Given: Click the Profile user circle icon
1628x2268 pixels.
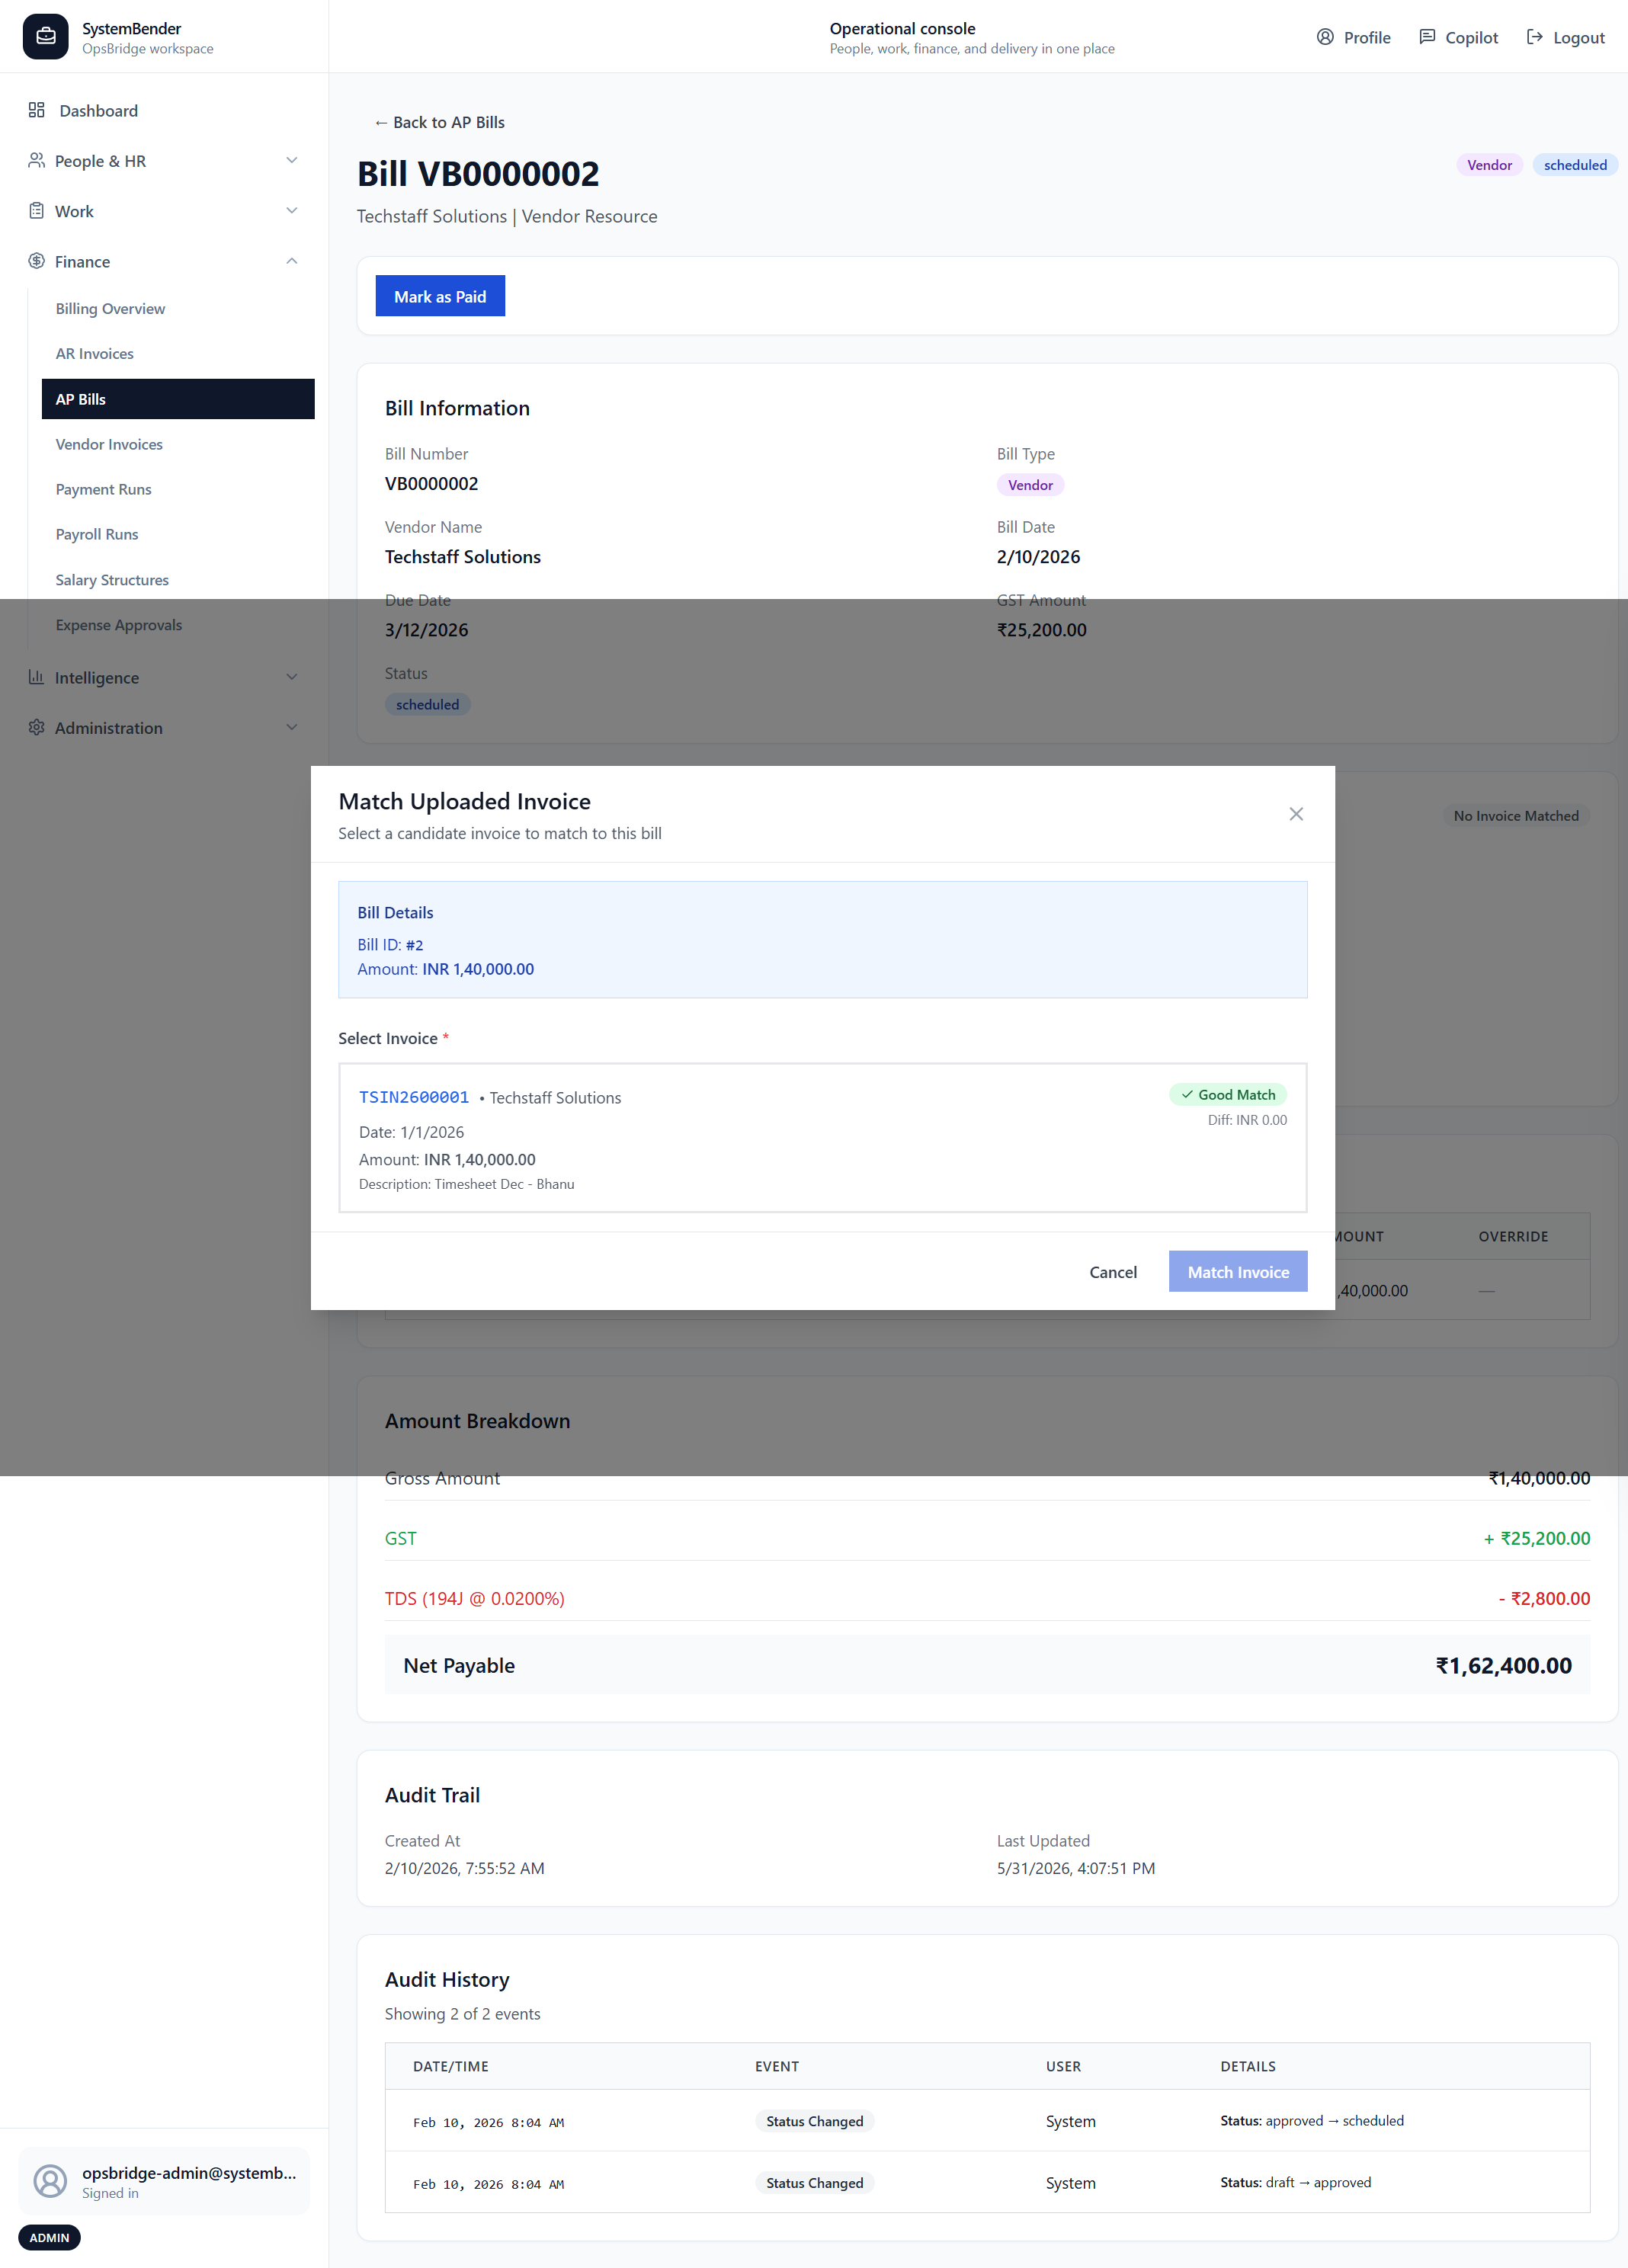Looking at the screenshot, I should point(1325,37).
